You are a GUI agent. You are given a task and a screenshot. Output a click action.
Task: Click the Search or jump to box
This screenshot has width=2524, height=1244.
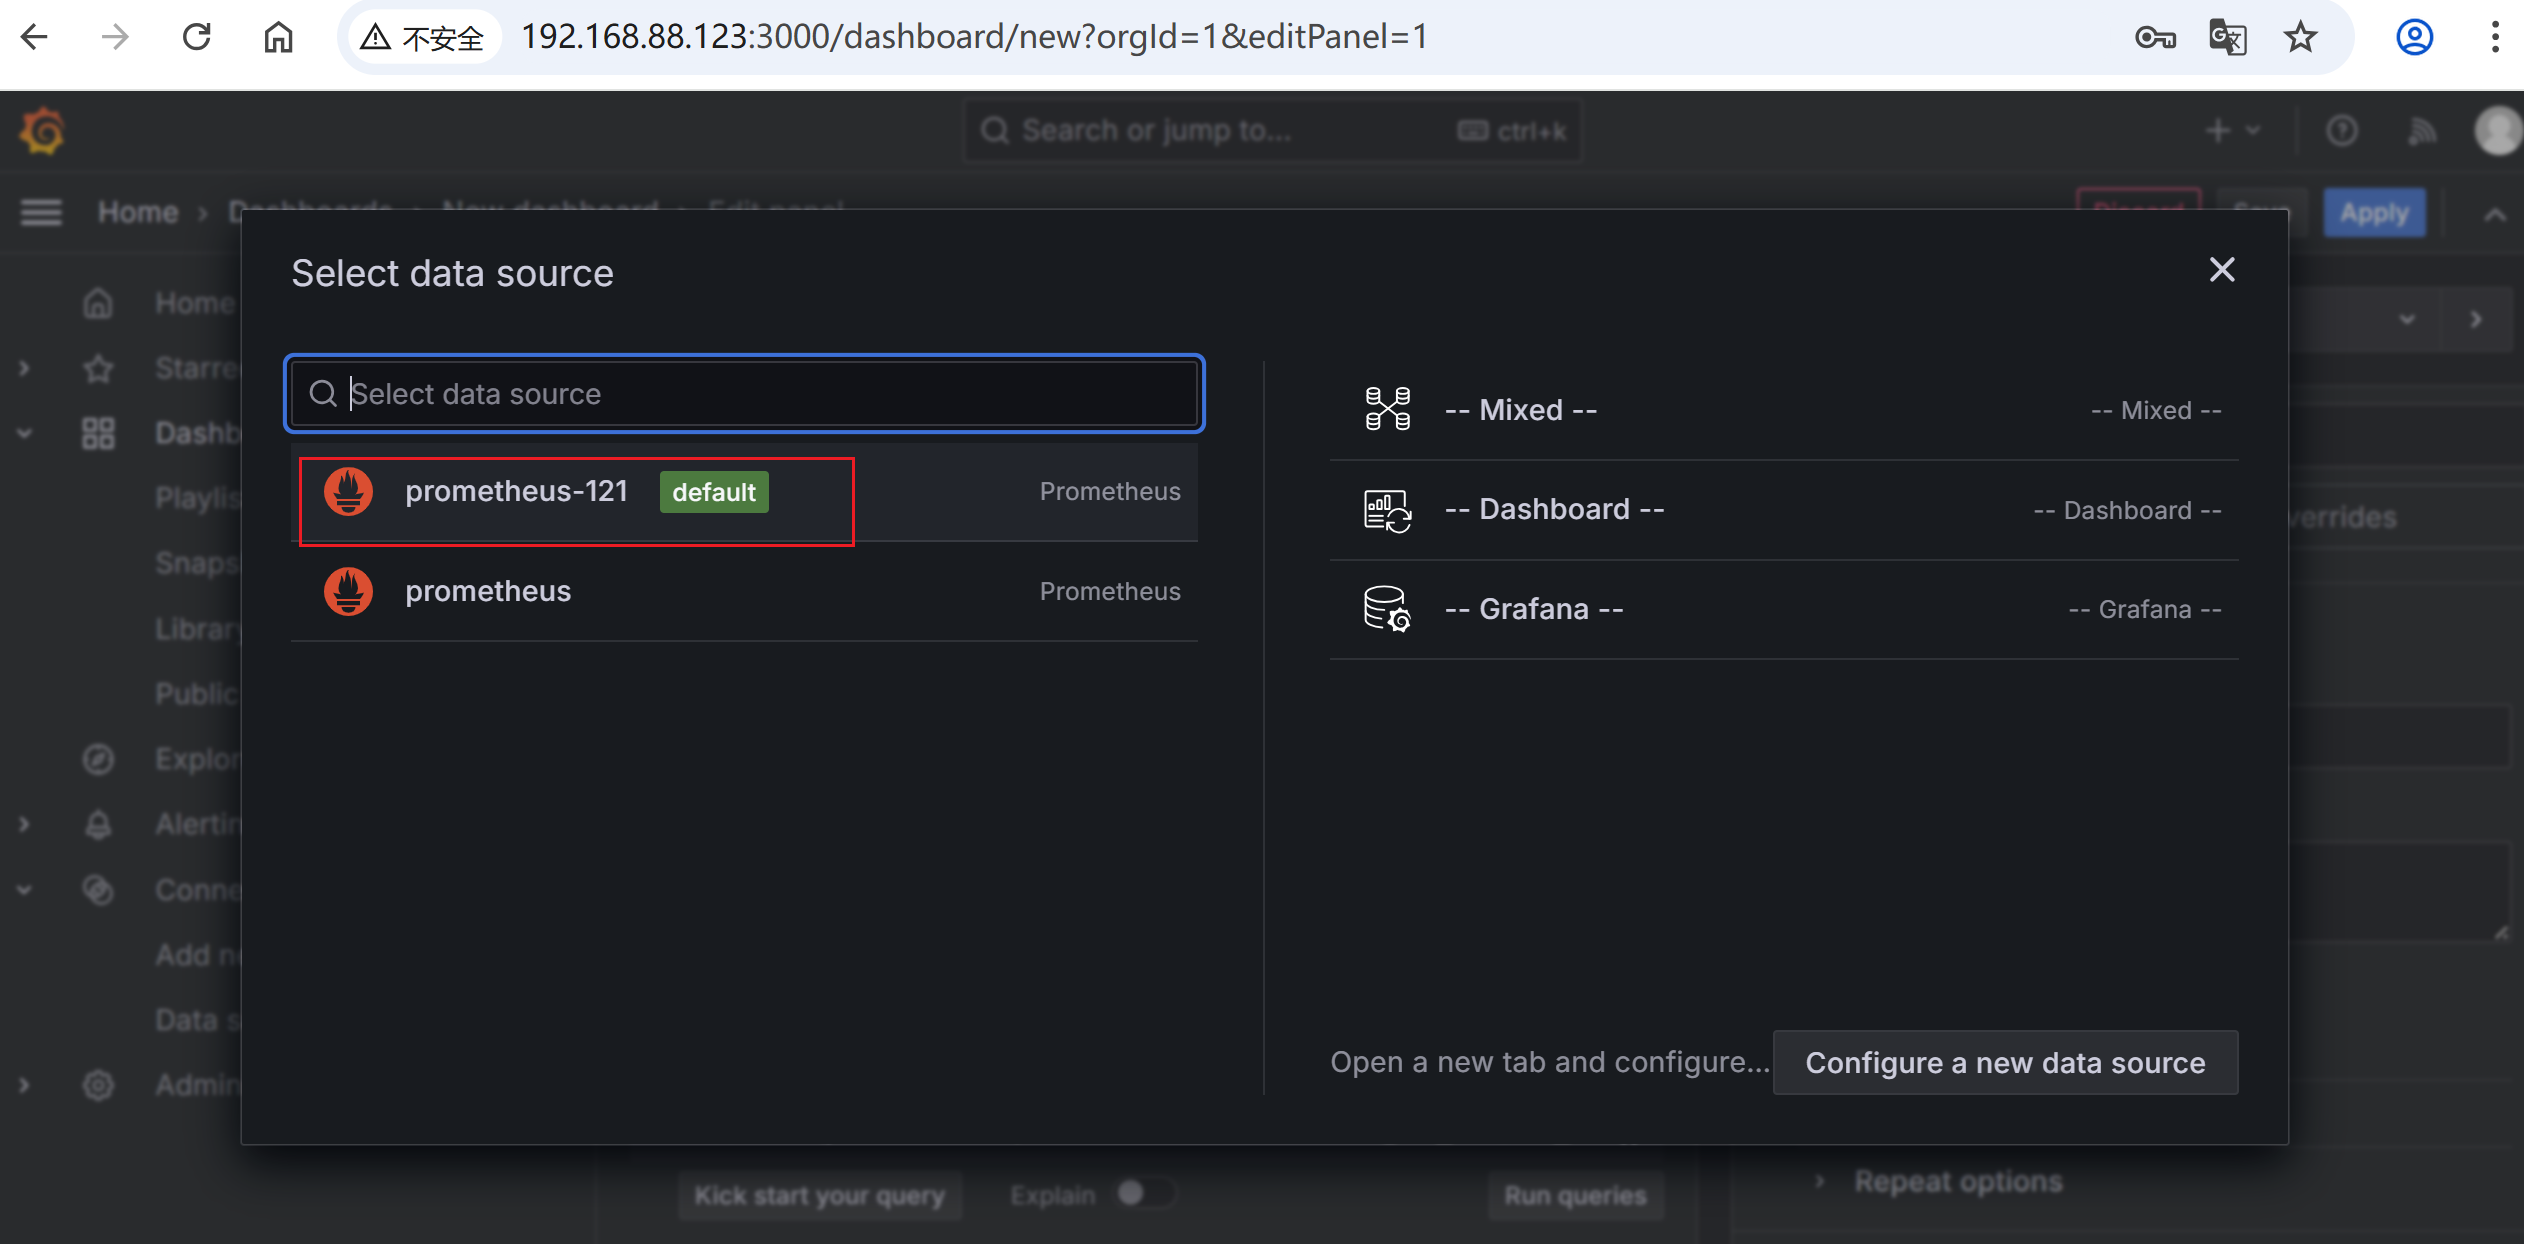1272,131
